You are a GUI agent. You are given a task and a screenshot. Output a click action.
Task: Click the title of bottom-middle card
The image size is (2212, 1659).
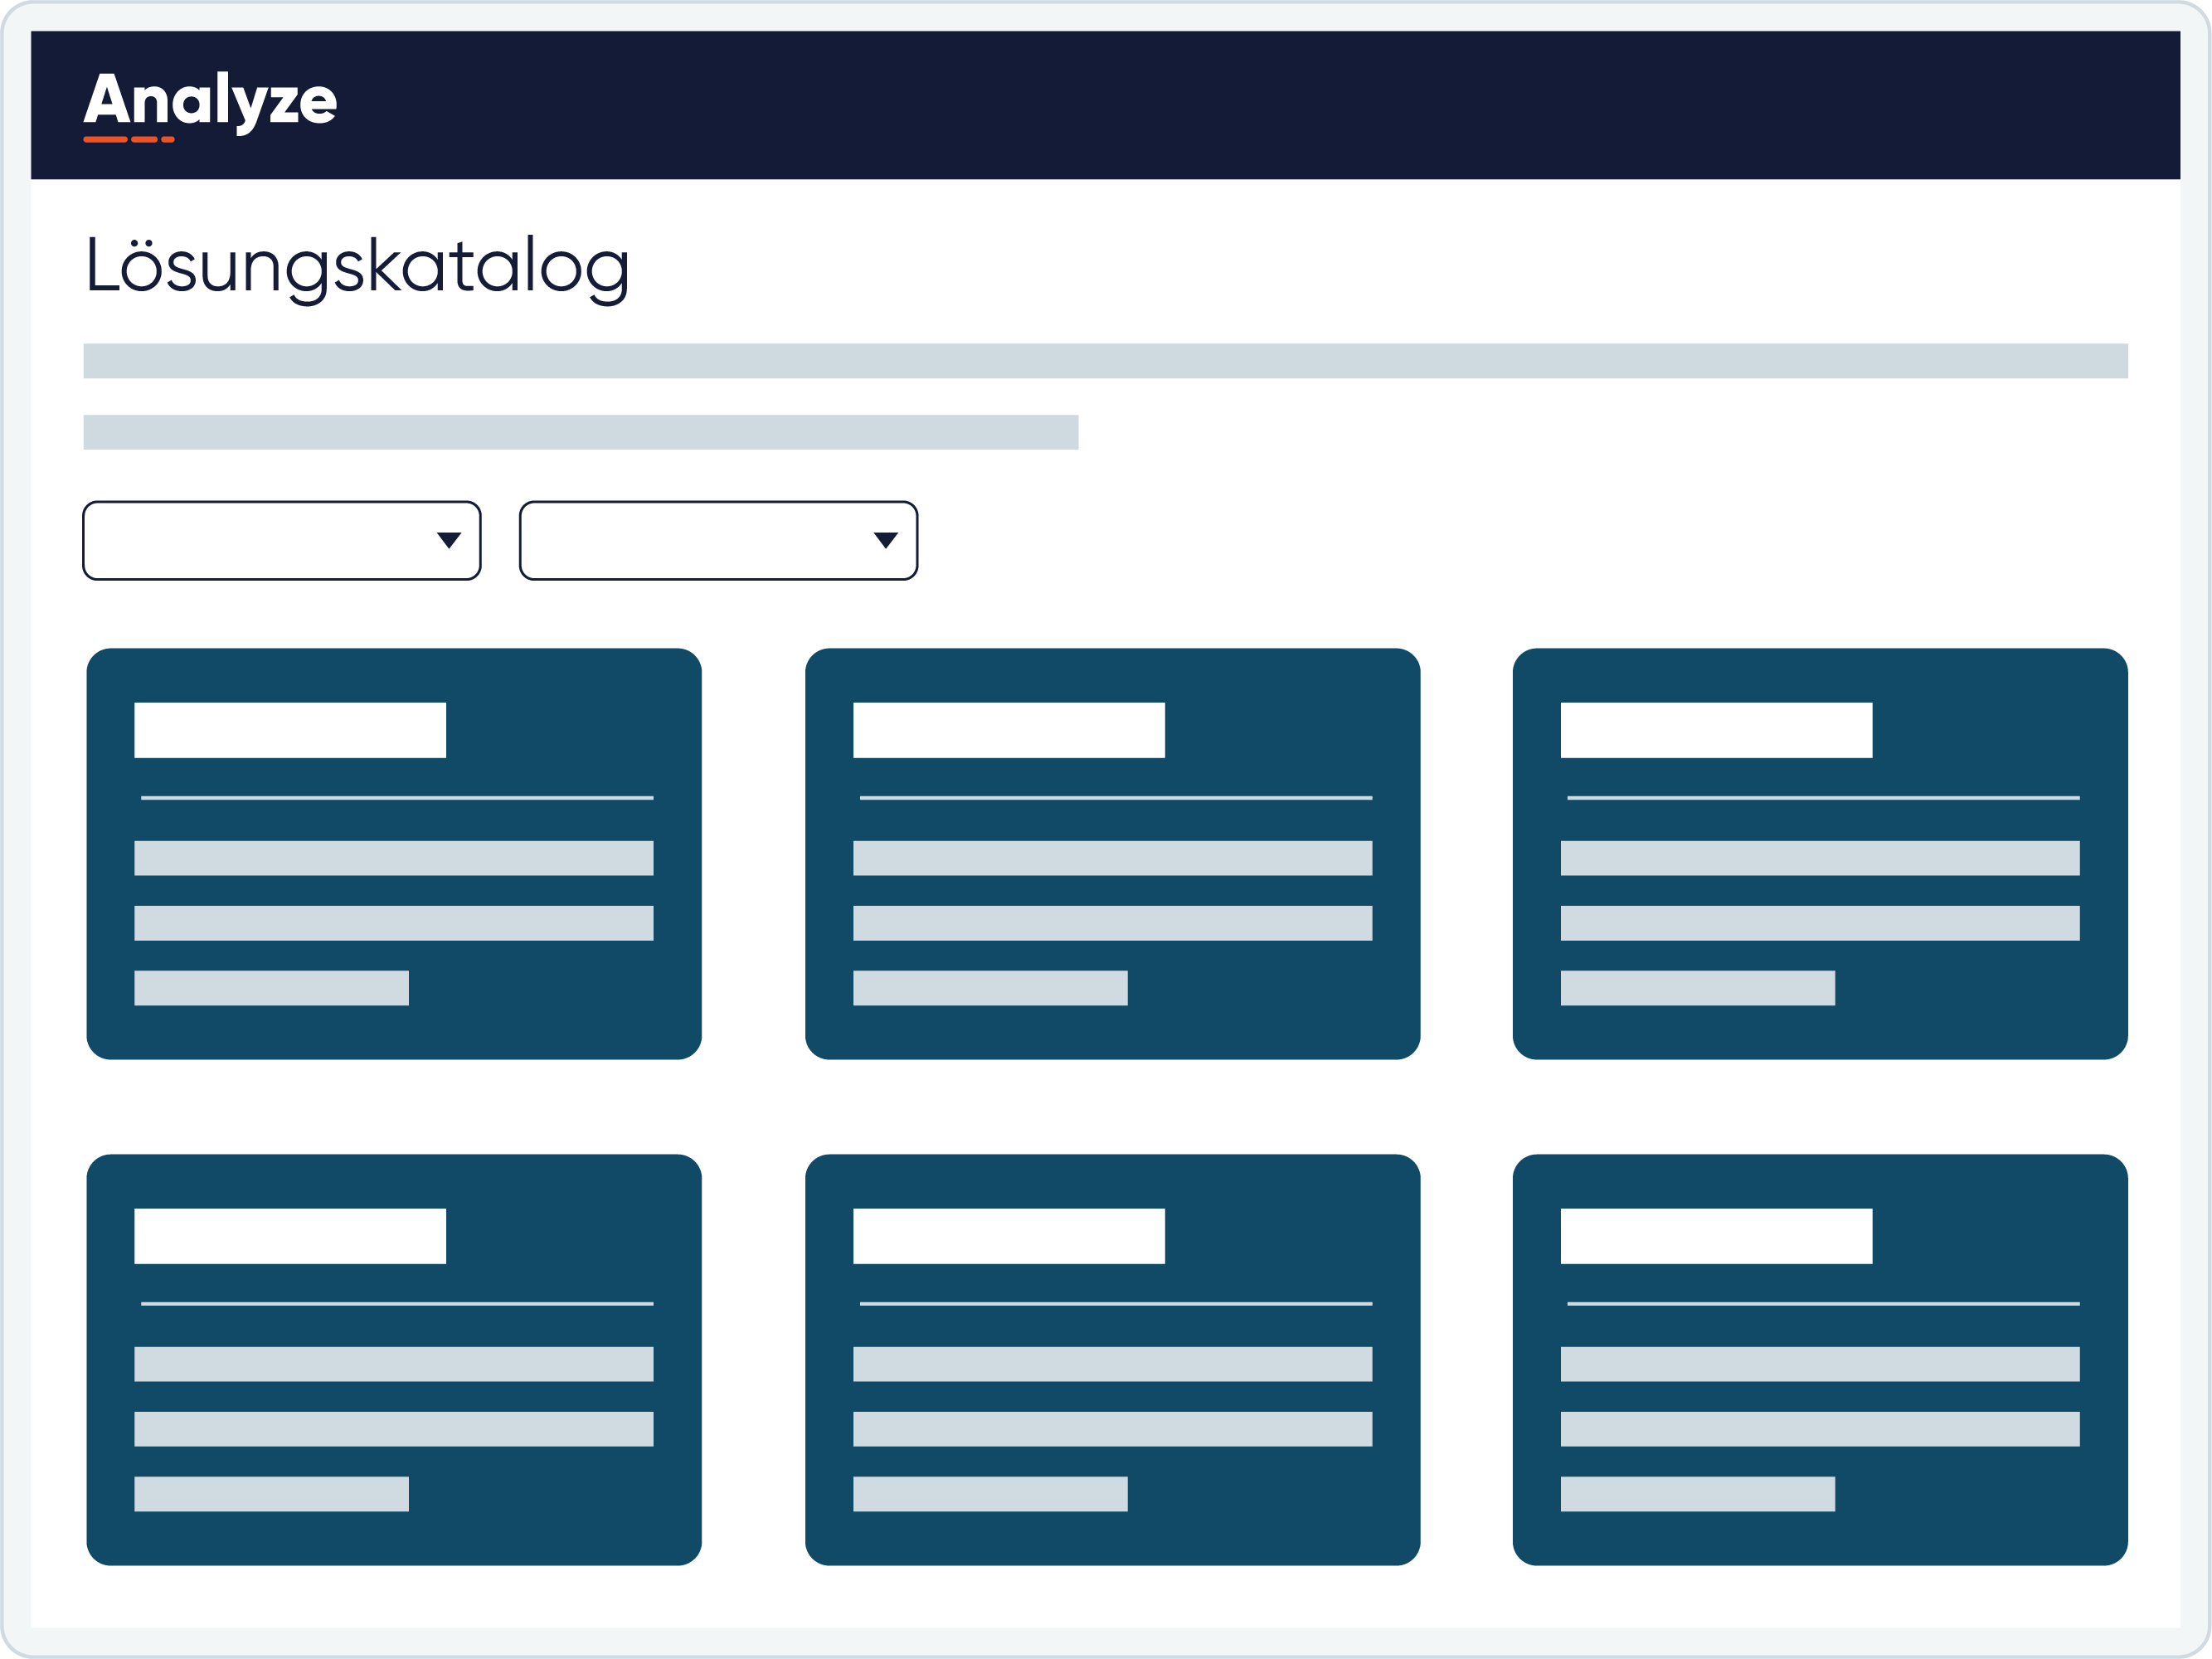[x=1008, y=1236]
